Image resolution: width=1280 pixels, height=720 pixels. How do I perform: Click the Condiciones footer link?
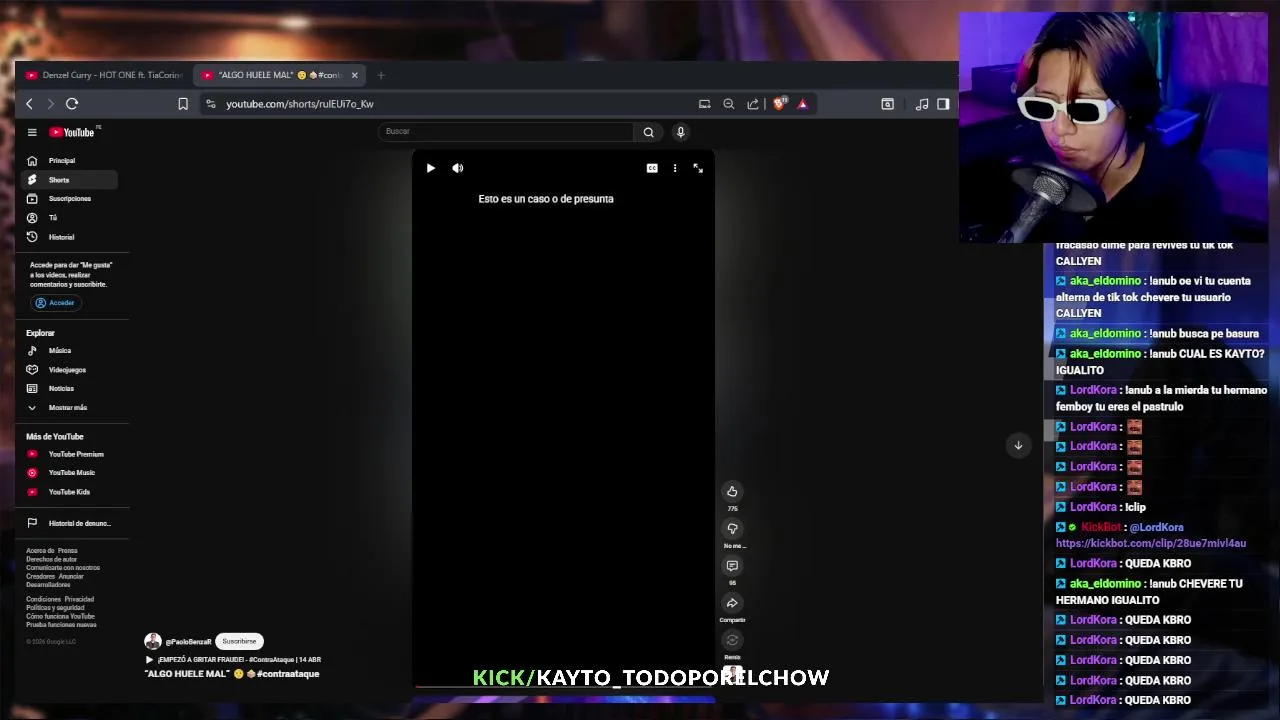click(44, 599)
